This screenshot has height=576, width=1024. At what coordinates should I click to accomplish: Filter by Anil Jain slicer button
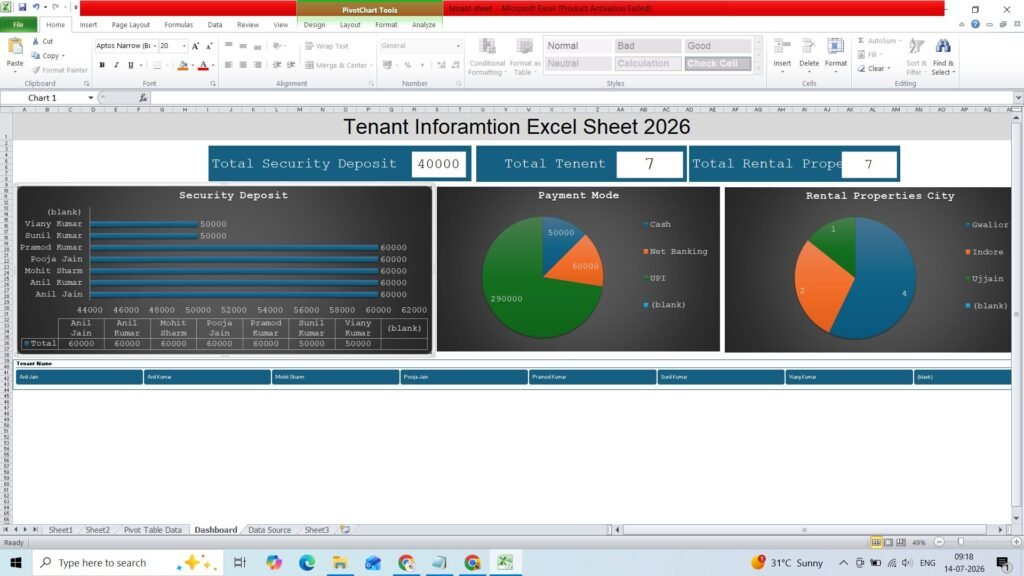(79, 377)
